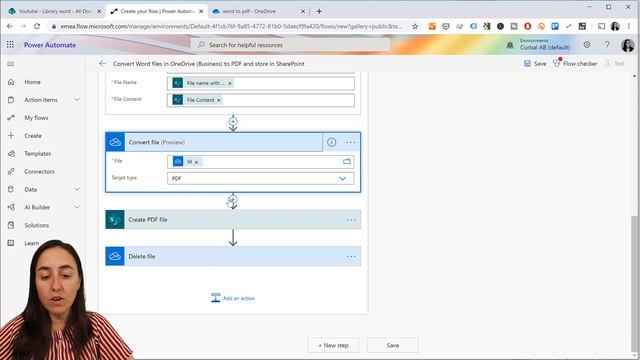640x360 pixels.
Task: Open settings gear in header
Action: pos(587,45)
